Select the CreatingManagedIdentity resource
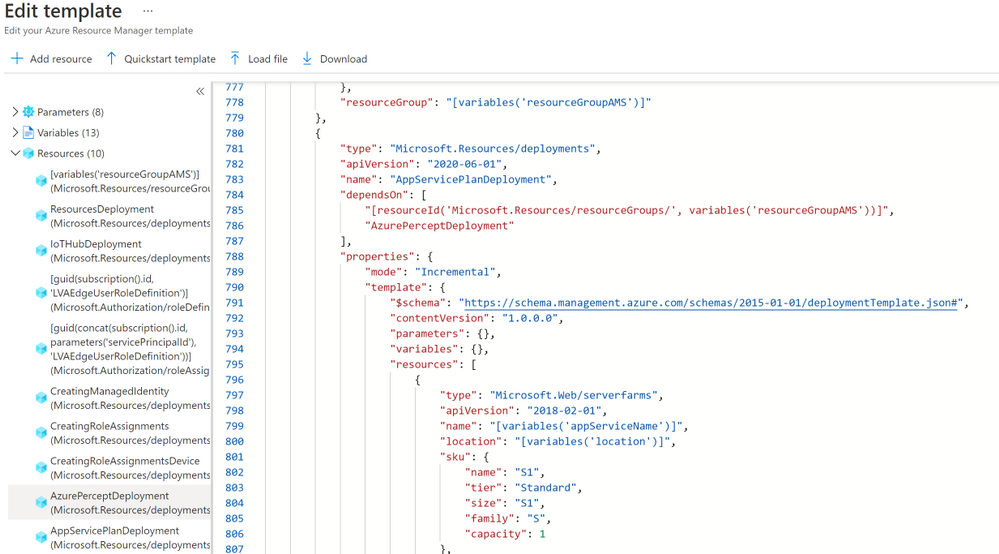Viewport: 999px width, 554px height. tap(122, 398)
